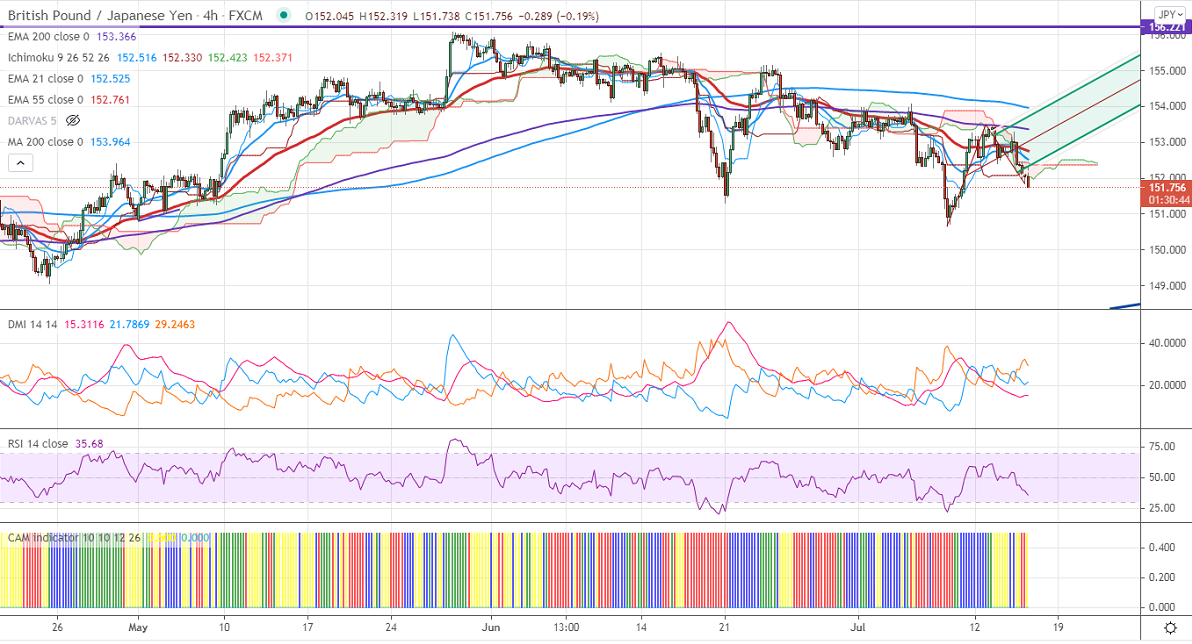Select EMA 200 close 0 indicator label
Image resolution: width=1192 pixels, height=644 pixels.
coord(49,36)
